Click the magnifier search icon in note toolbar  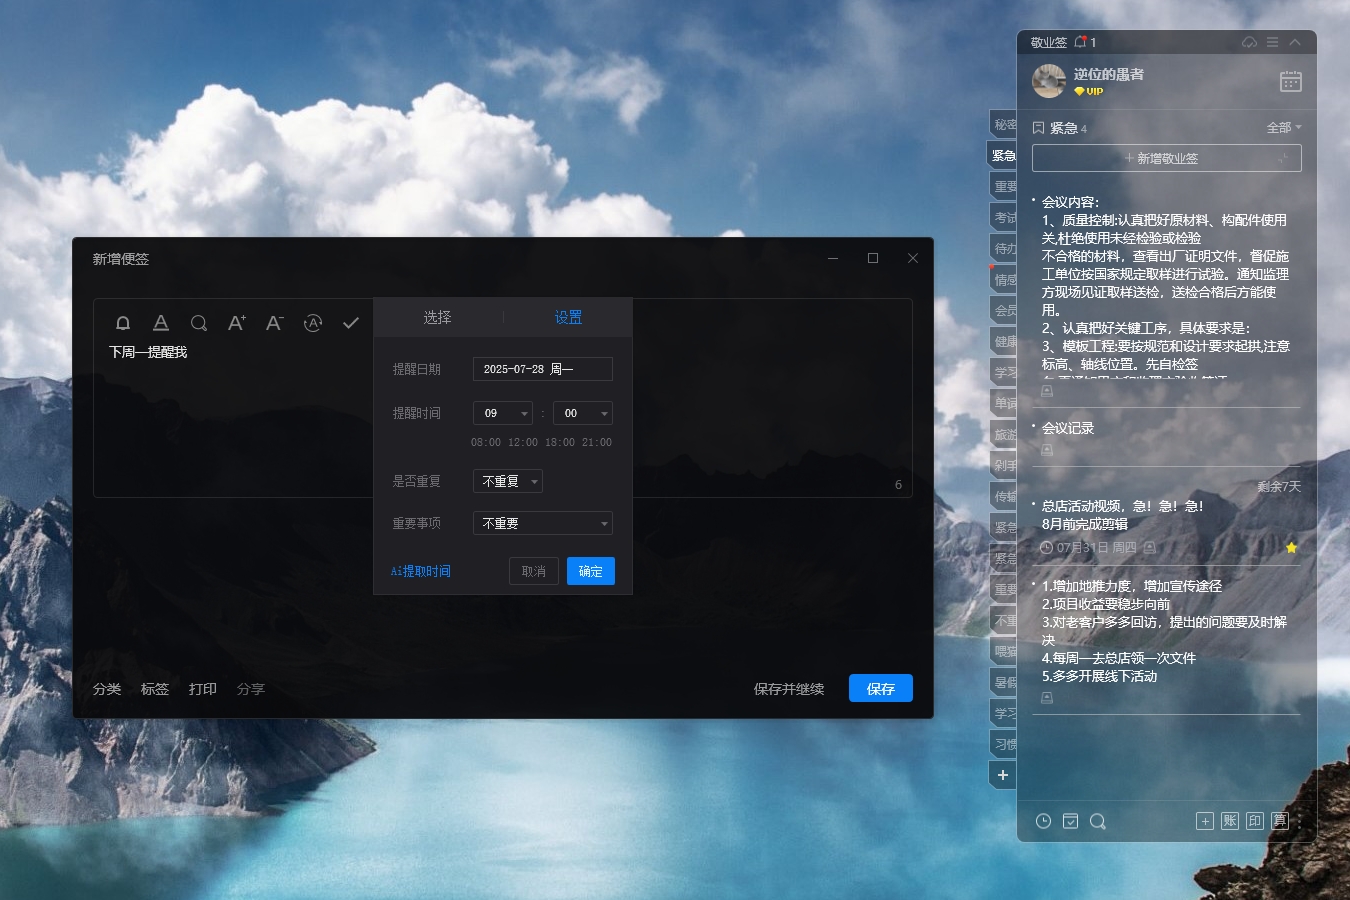[199, 323]
